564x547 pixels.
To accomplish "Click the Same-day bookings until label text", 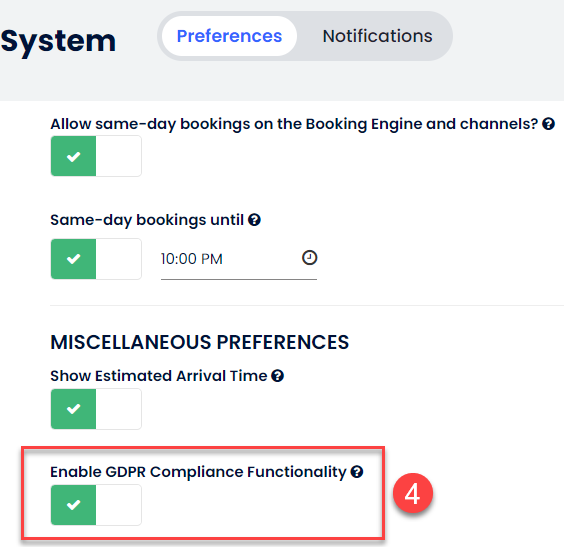I will (147, 220).
